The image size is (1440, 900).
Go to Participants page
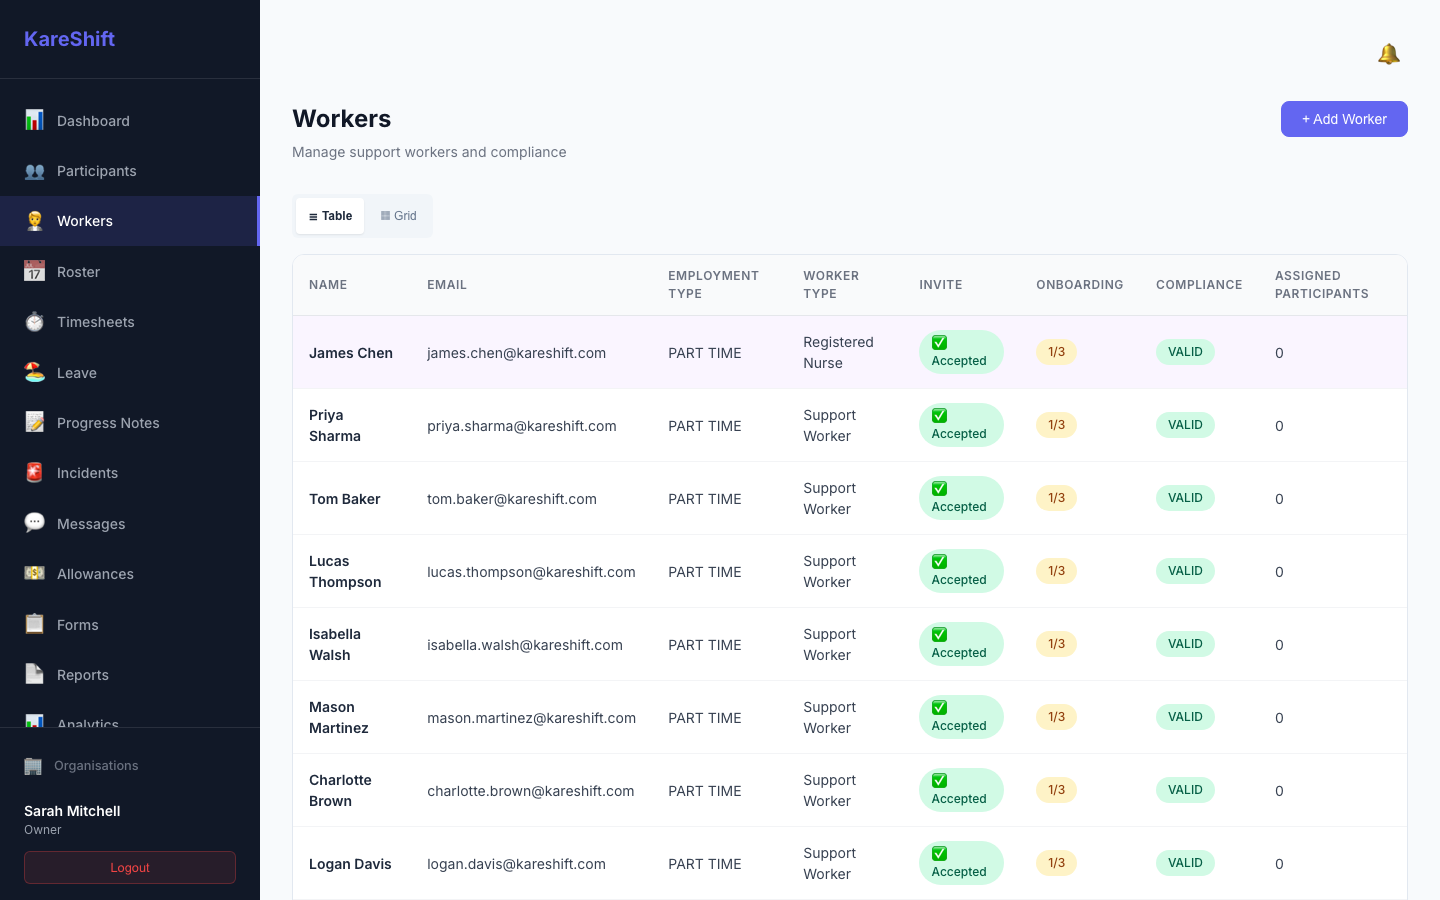click(130, 171)
